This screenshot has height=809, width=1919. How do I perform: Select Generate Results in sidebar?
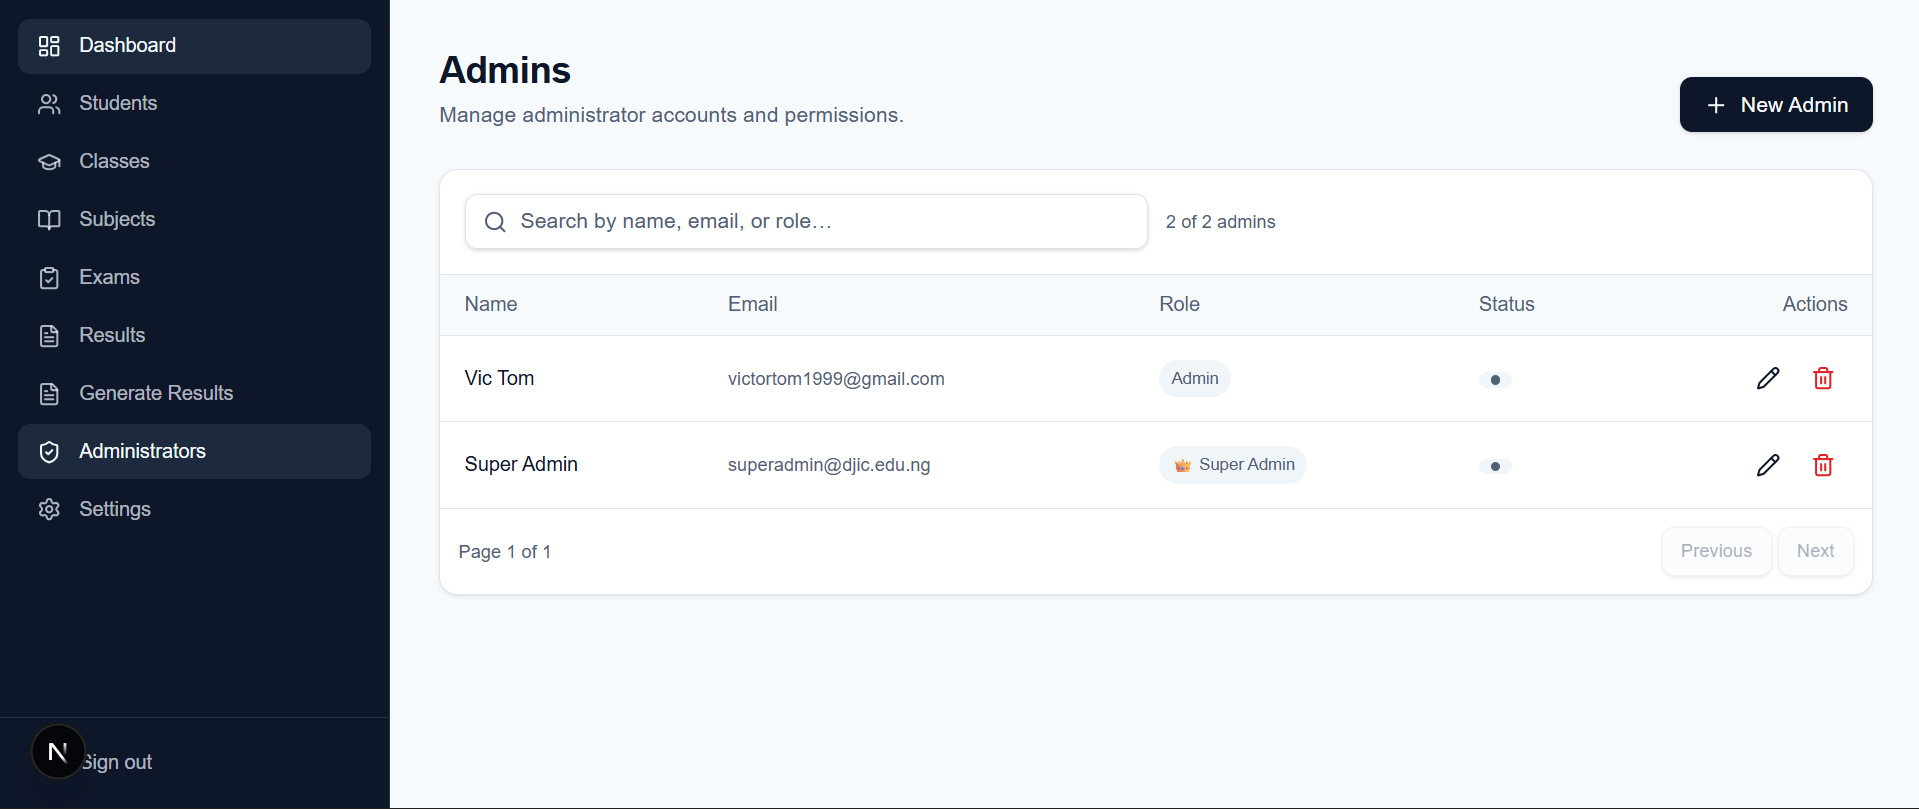coord(194,394)
